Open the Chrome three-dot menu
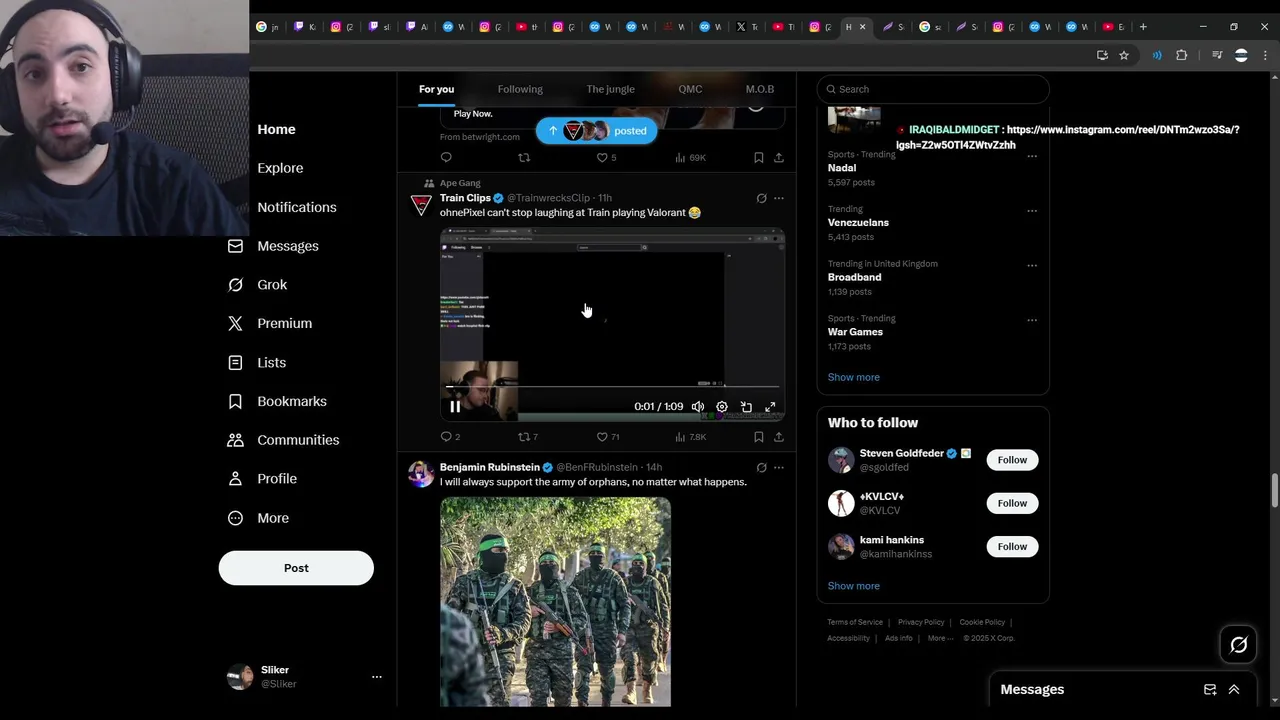The width and height of the screenshot is (1280, 720). point(1265,55)
